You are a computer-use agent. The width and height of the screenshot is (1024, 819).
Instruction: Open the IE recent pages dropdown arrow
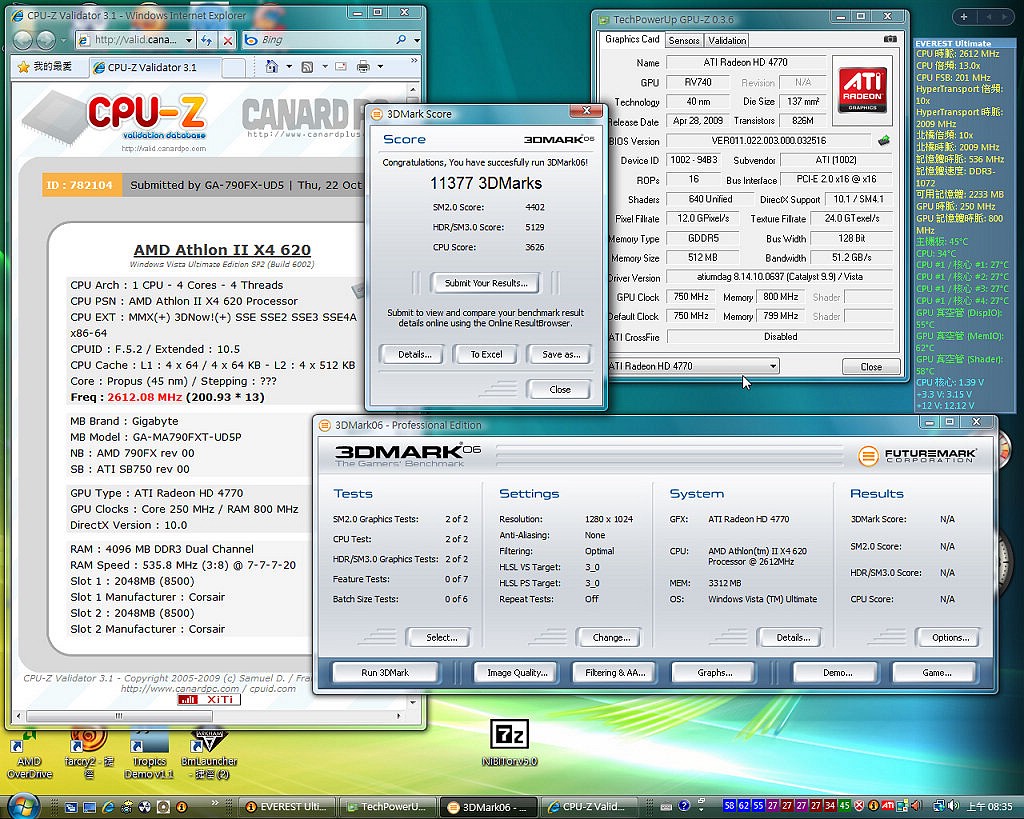tap(63, 40)
